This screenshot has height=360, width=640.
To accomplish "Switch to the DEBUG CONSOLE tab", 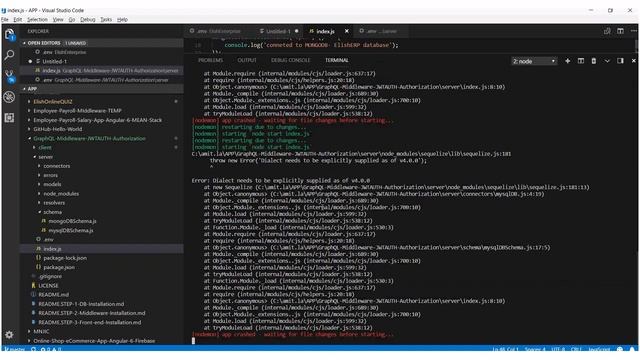I will pyautogui.click(x=290, y=60).
